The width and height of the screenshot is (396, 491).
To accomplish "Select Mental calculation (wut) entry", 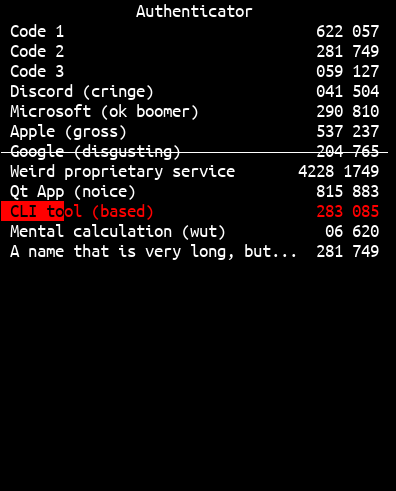I will tap(195, 231).
